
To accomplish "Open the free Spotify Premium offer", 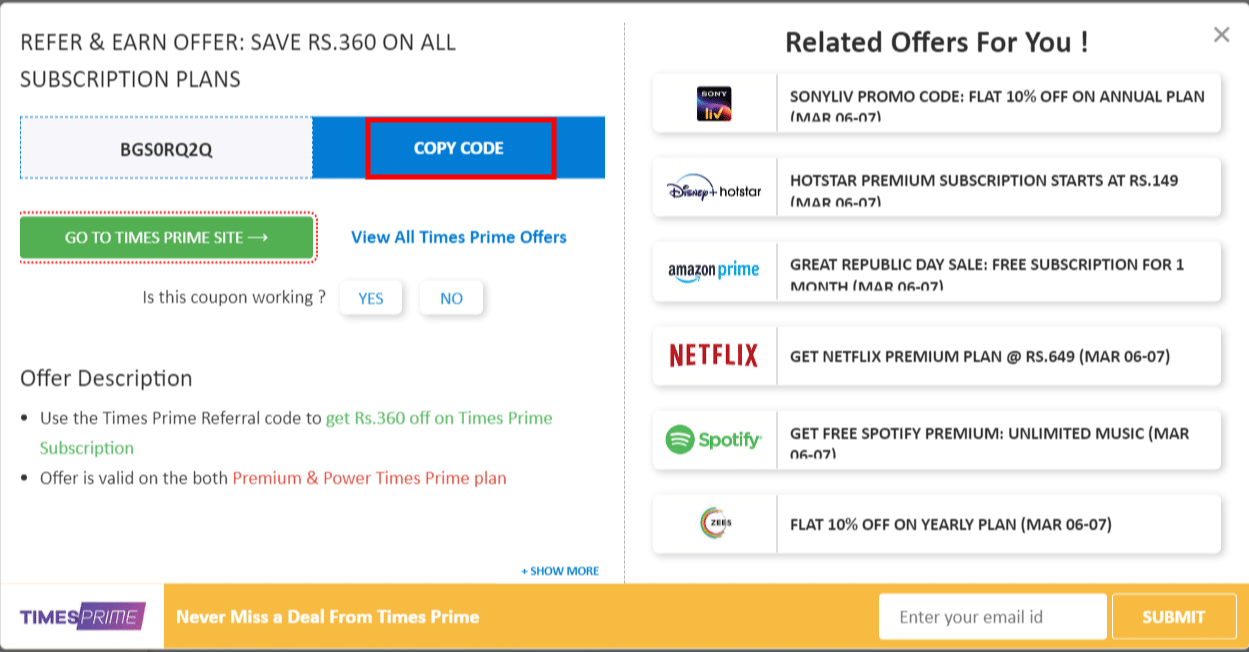I will (997, 440).
